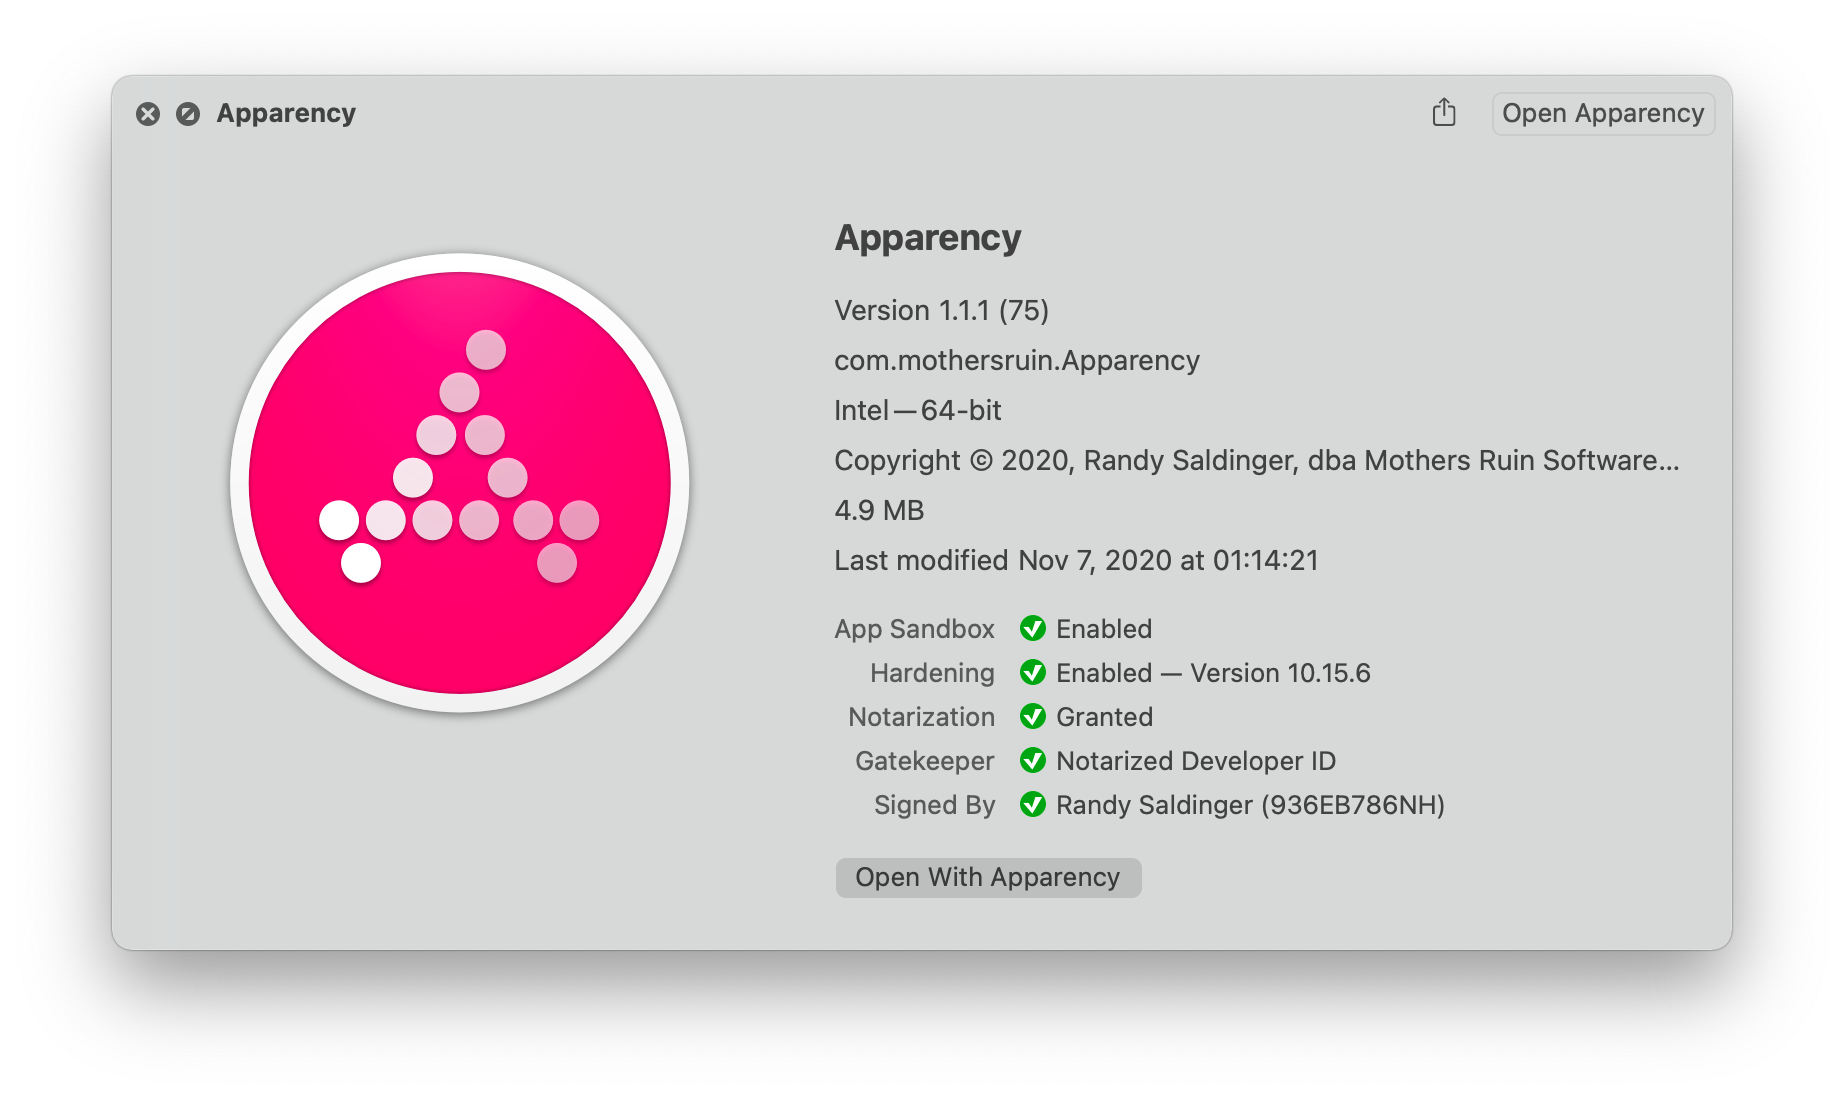The image size is (1844, 1098).
Task: Click the green checkmark next to Gatekeeper
Action: click(1033, 760)
